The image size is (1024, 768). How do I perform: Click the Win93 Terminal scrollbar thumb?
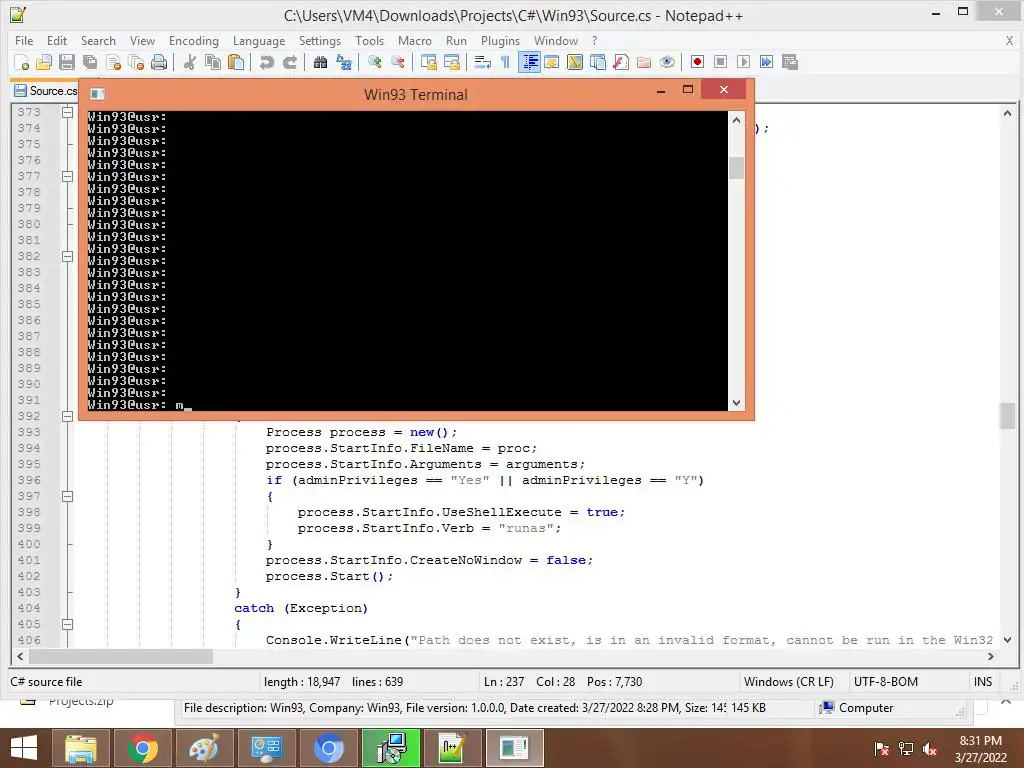[737, 168]
